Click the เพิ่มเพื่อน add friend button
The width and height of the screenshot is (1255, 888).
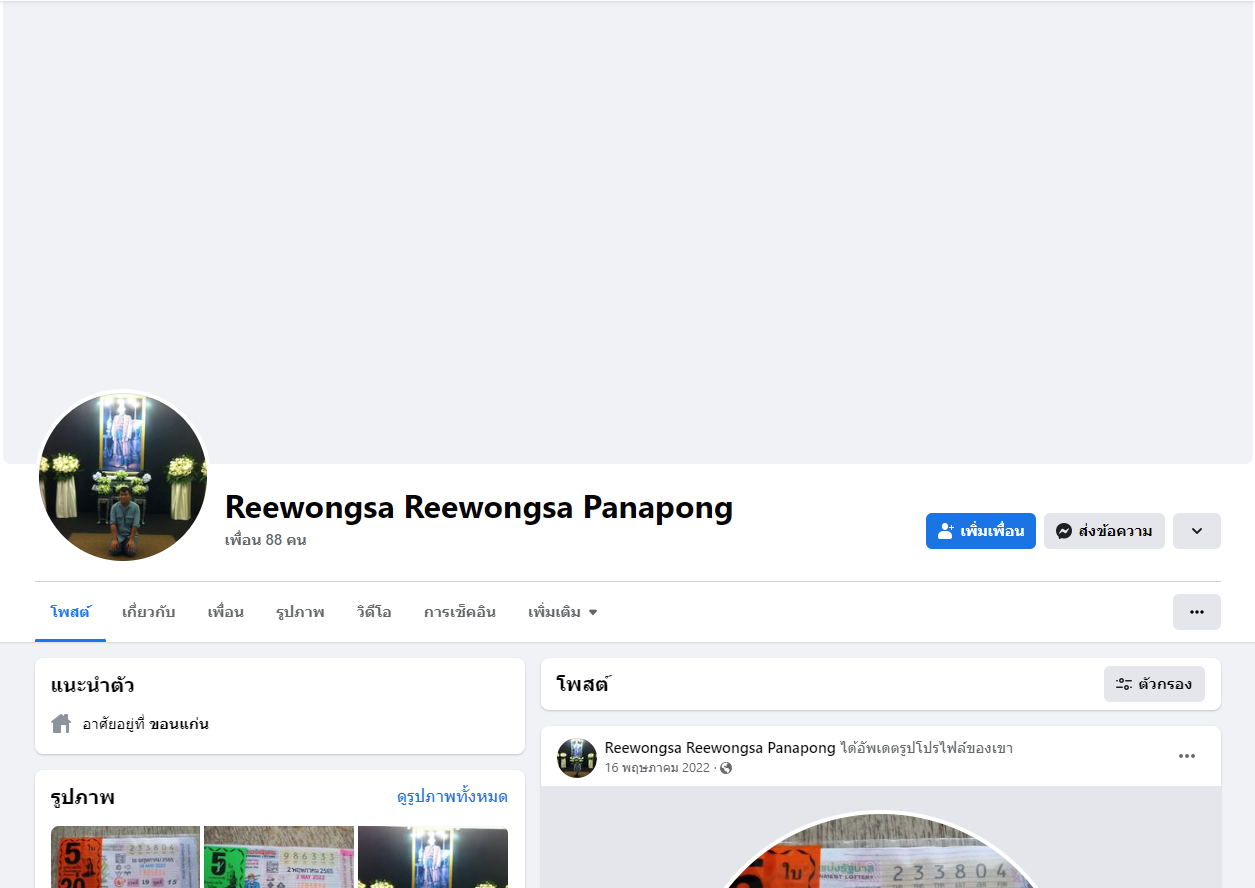tap(980, 531)
